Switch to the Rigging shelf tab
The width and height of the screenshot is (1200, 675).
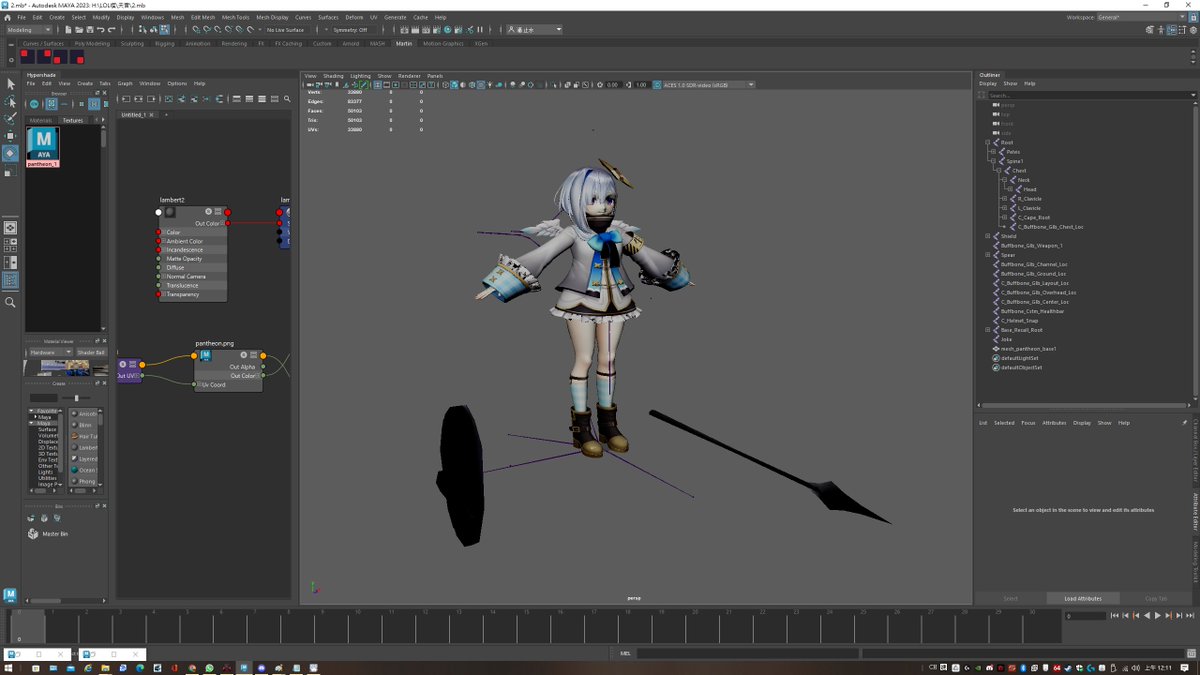(164, 44)
